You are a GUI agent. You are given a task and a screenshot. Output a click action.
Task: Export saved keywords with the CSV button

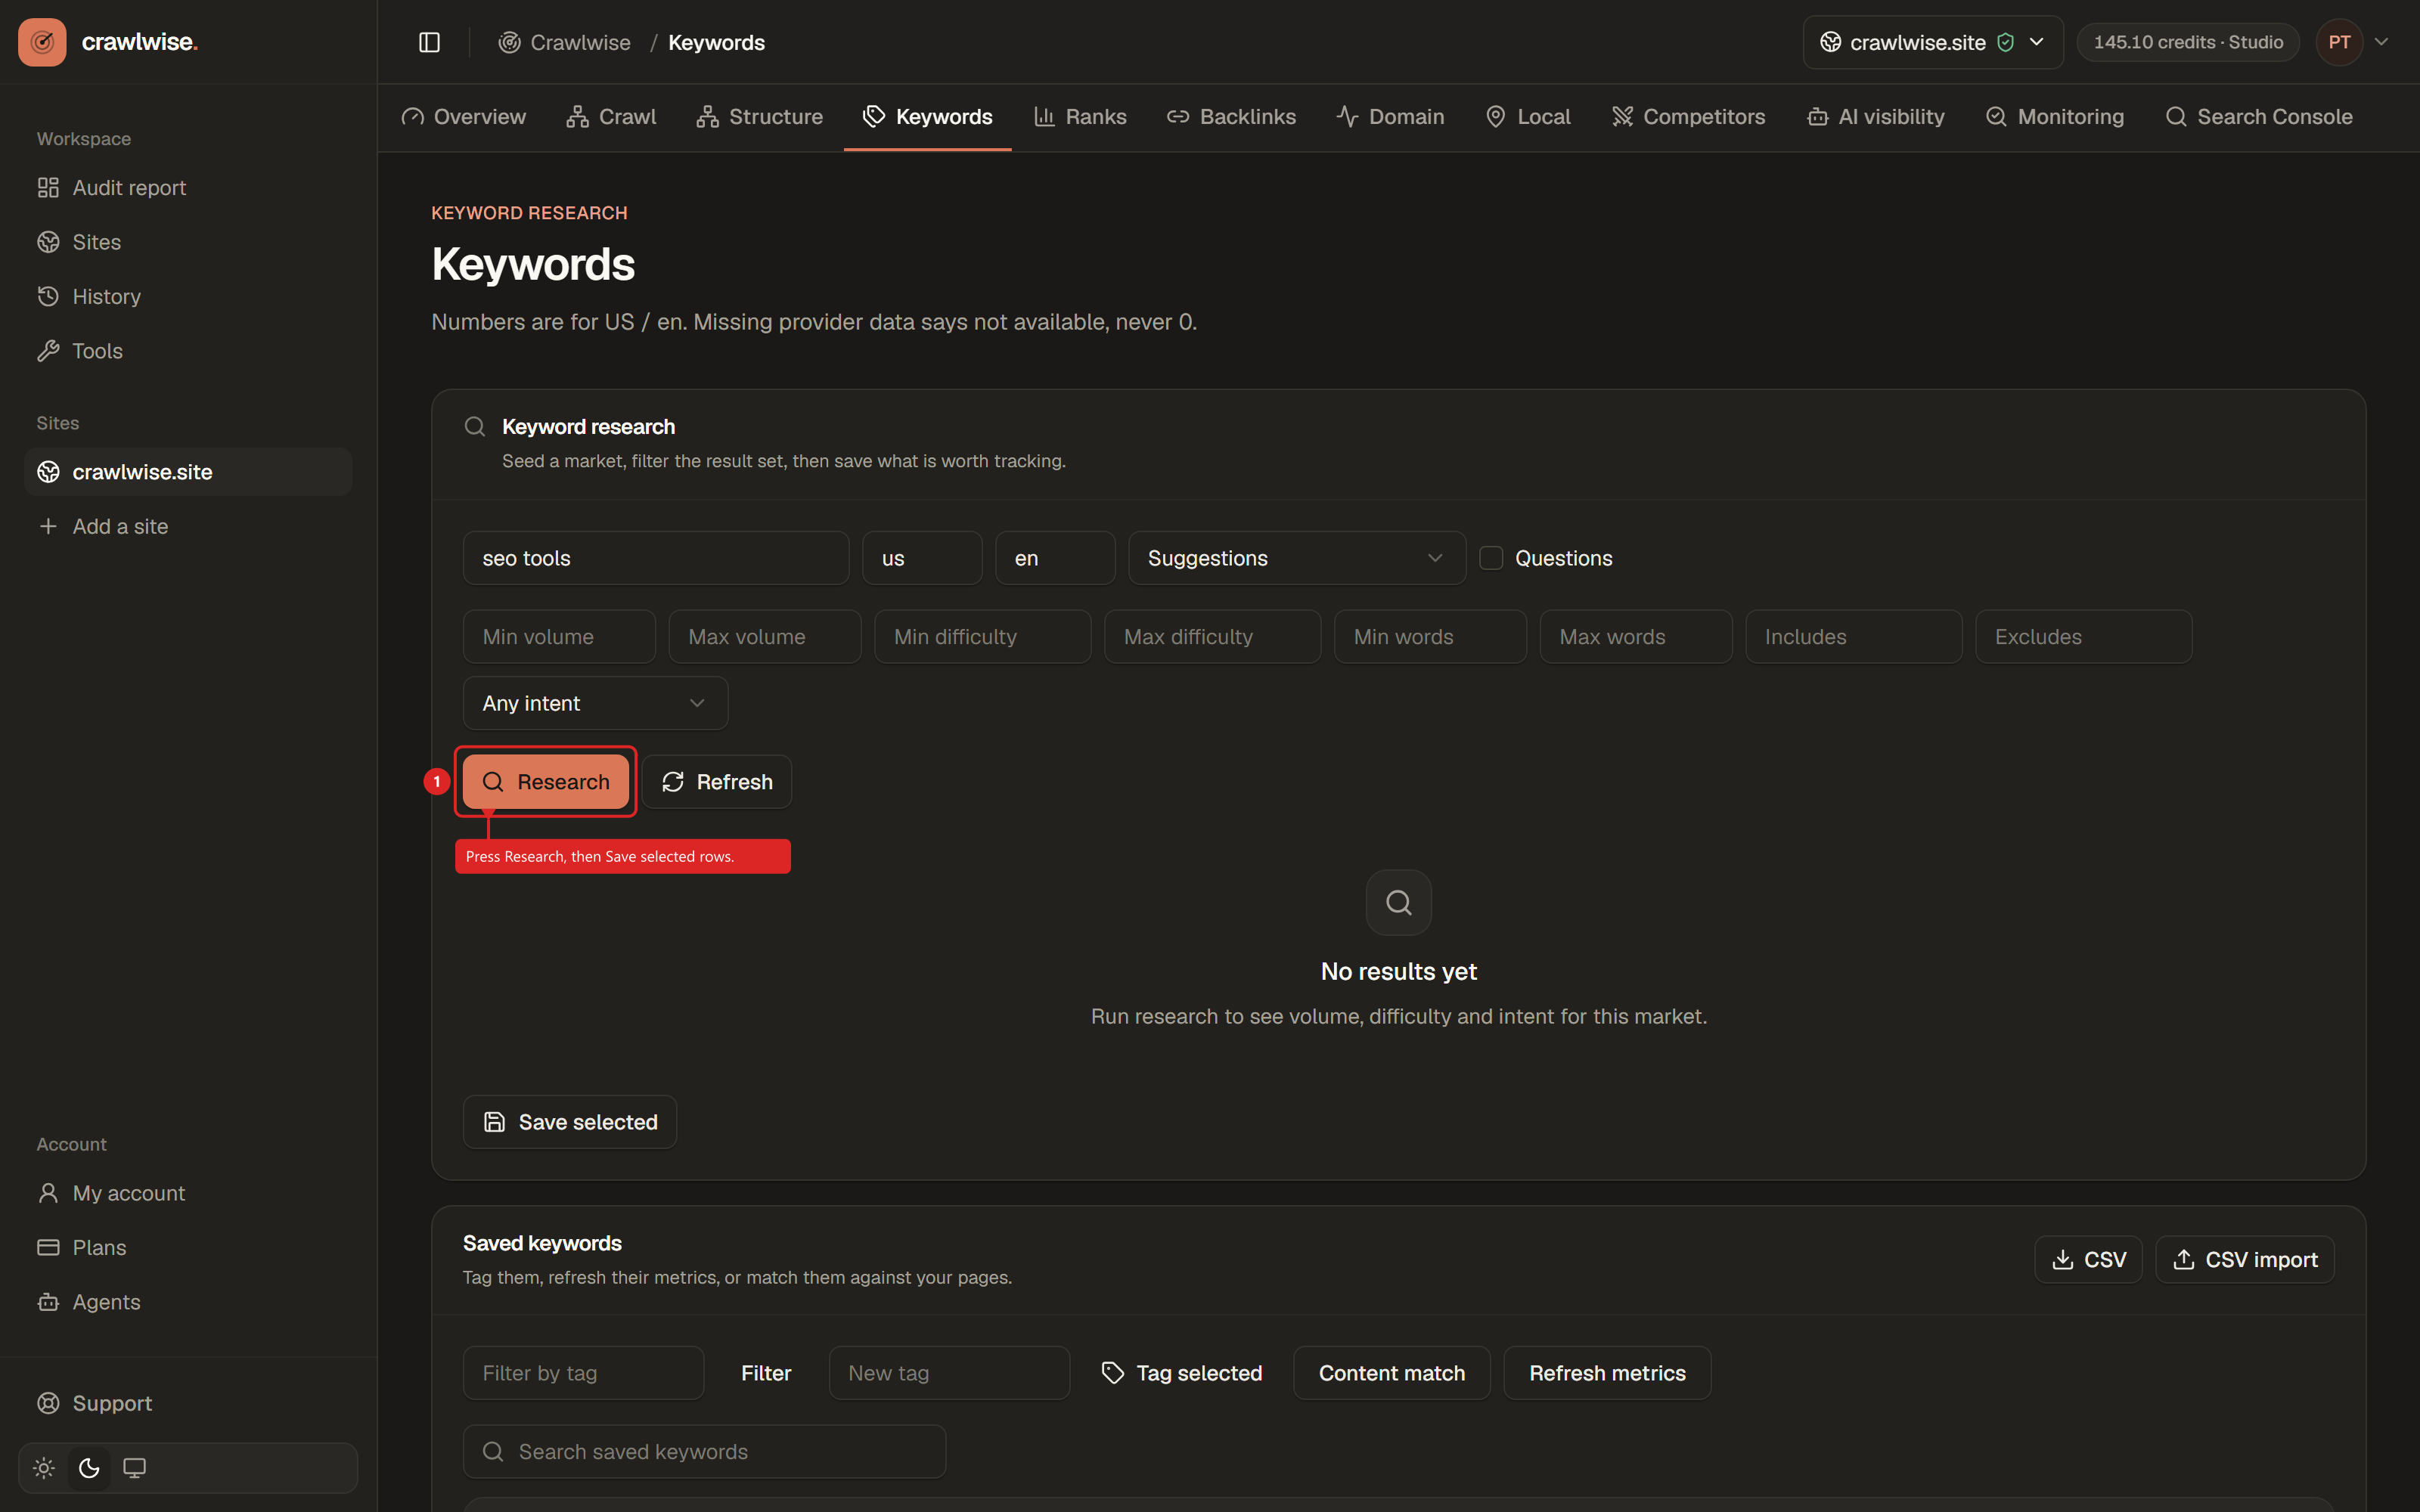2088,1260
